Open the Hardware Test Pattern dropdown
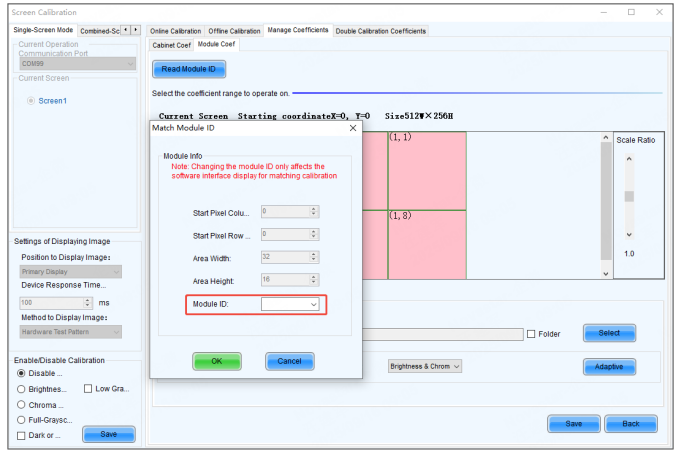This screenshot has width=678, height=455. coord(70,332)
